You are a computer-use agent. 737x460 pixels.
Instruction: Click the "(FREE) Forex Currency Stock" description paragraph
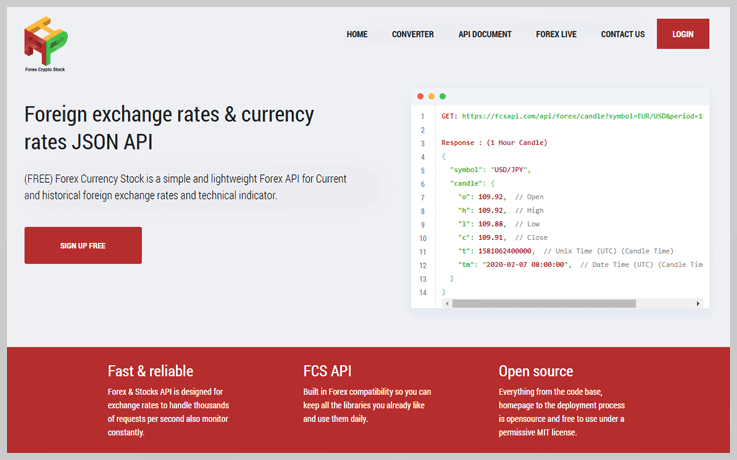pyautogui.click(x=186, y=187)
